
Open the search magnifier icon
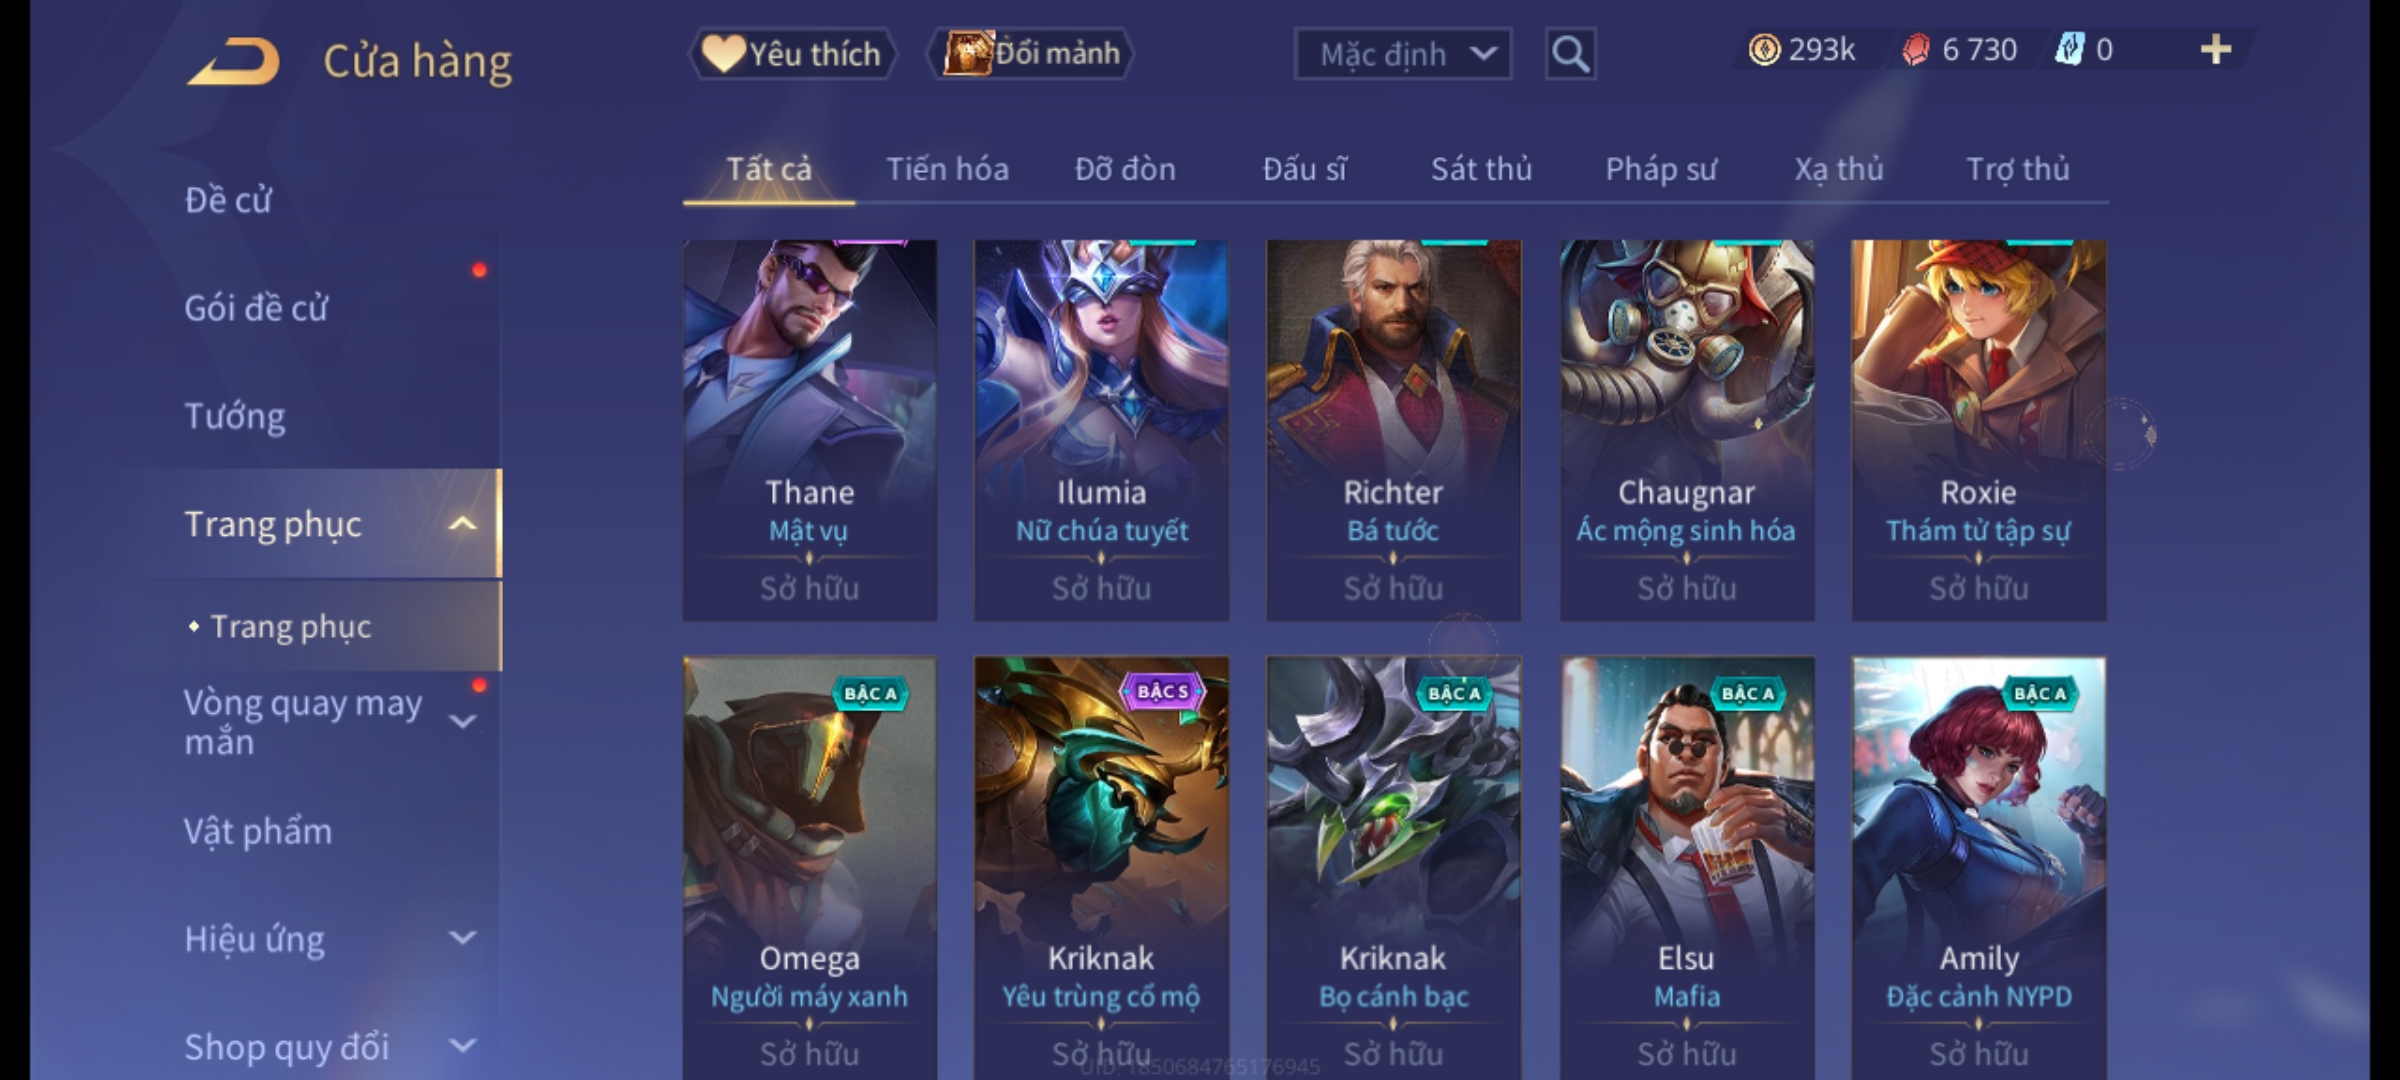pos(1570,54)
